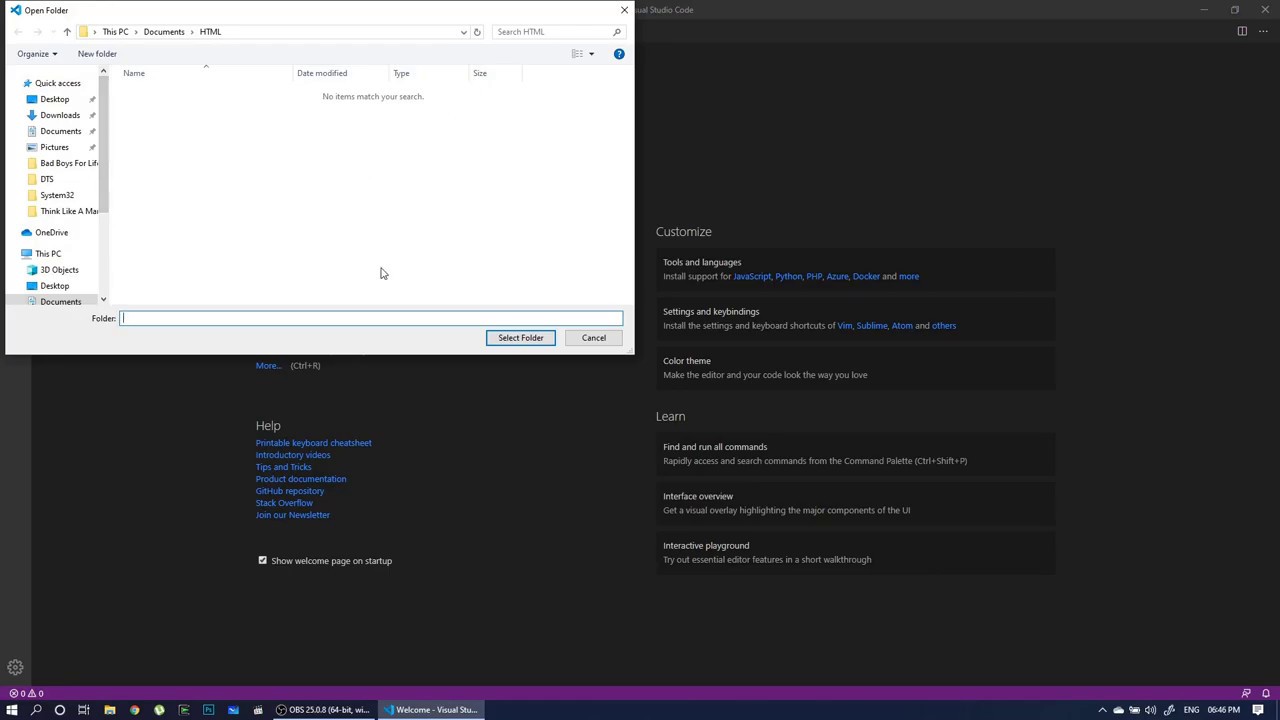Expand breadcrumb arrow after This PC

point(136,32)
